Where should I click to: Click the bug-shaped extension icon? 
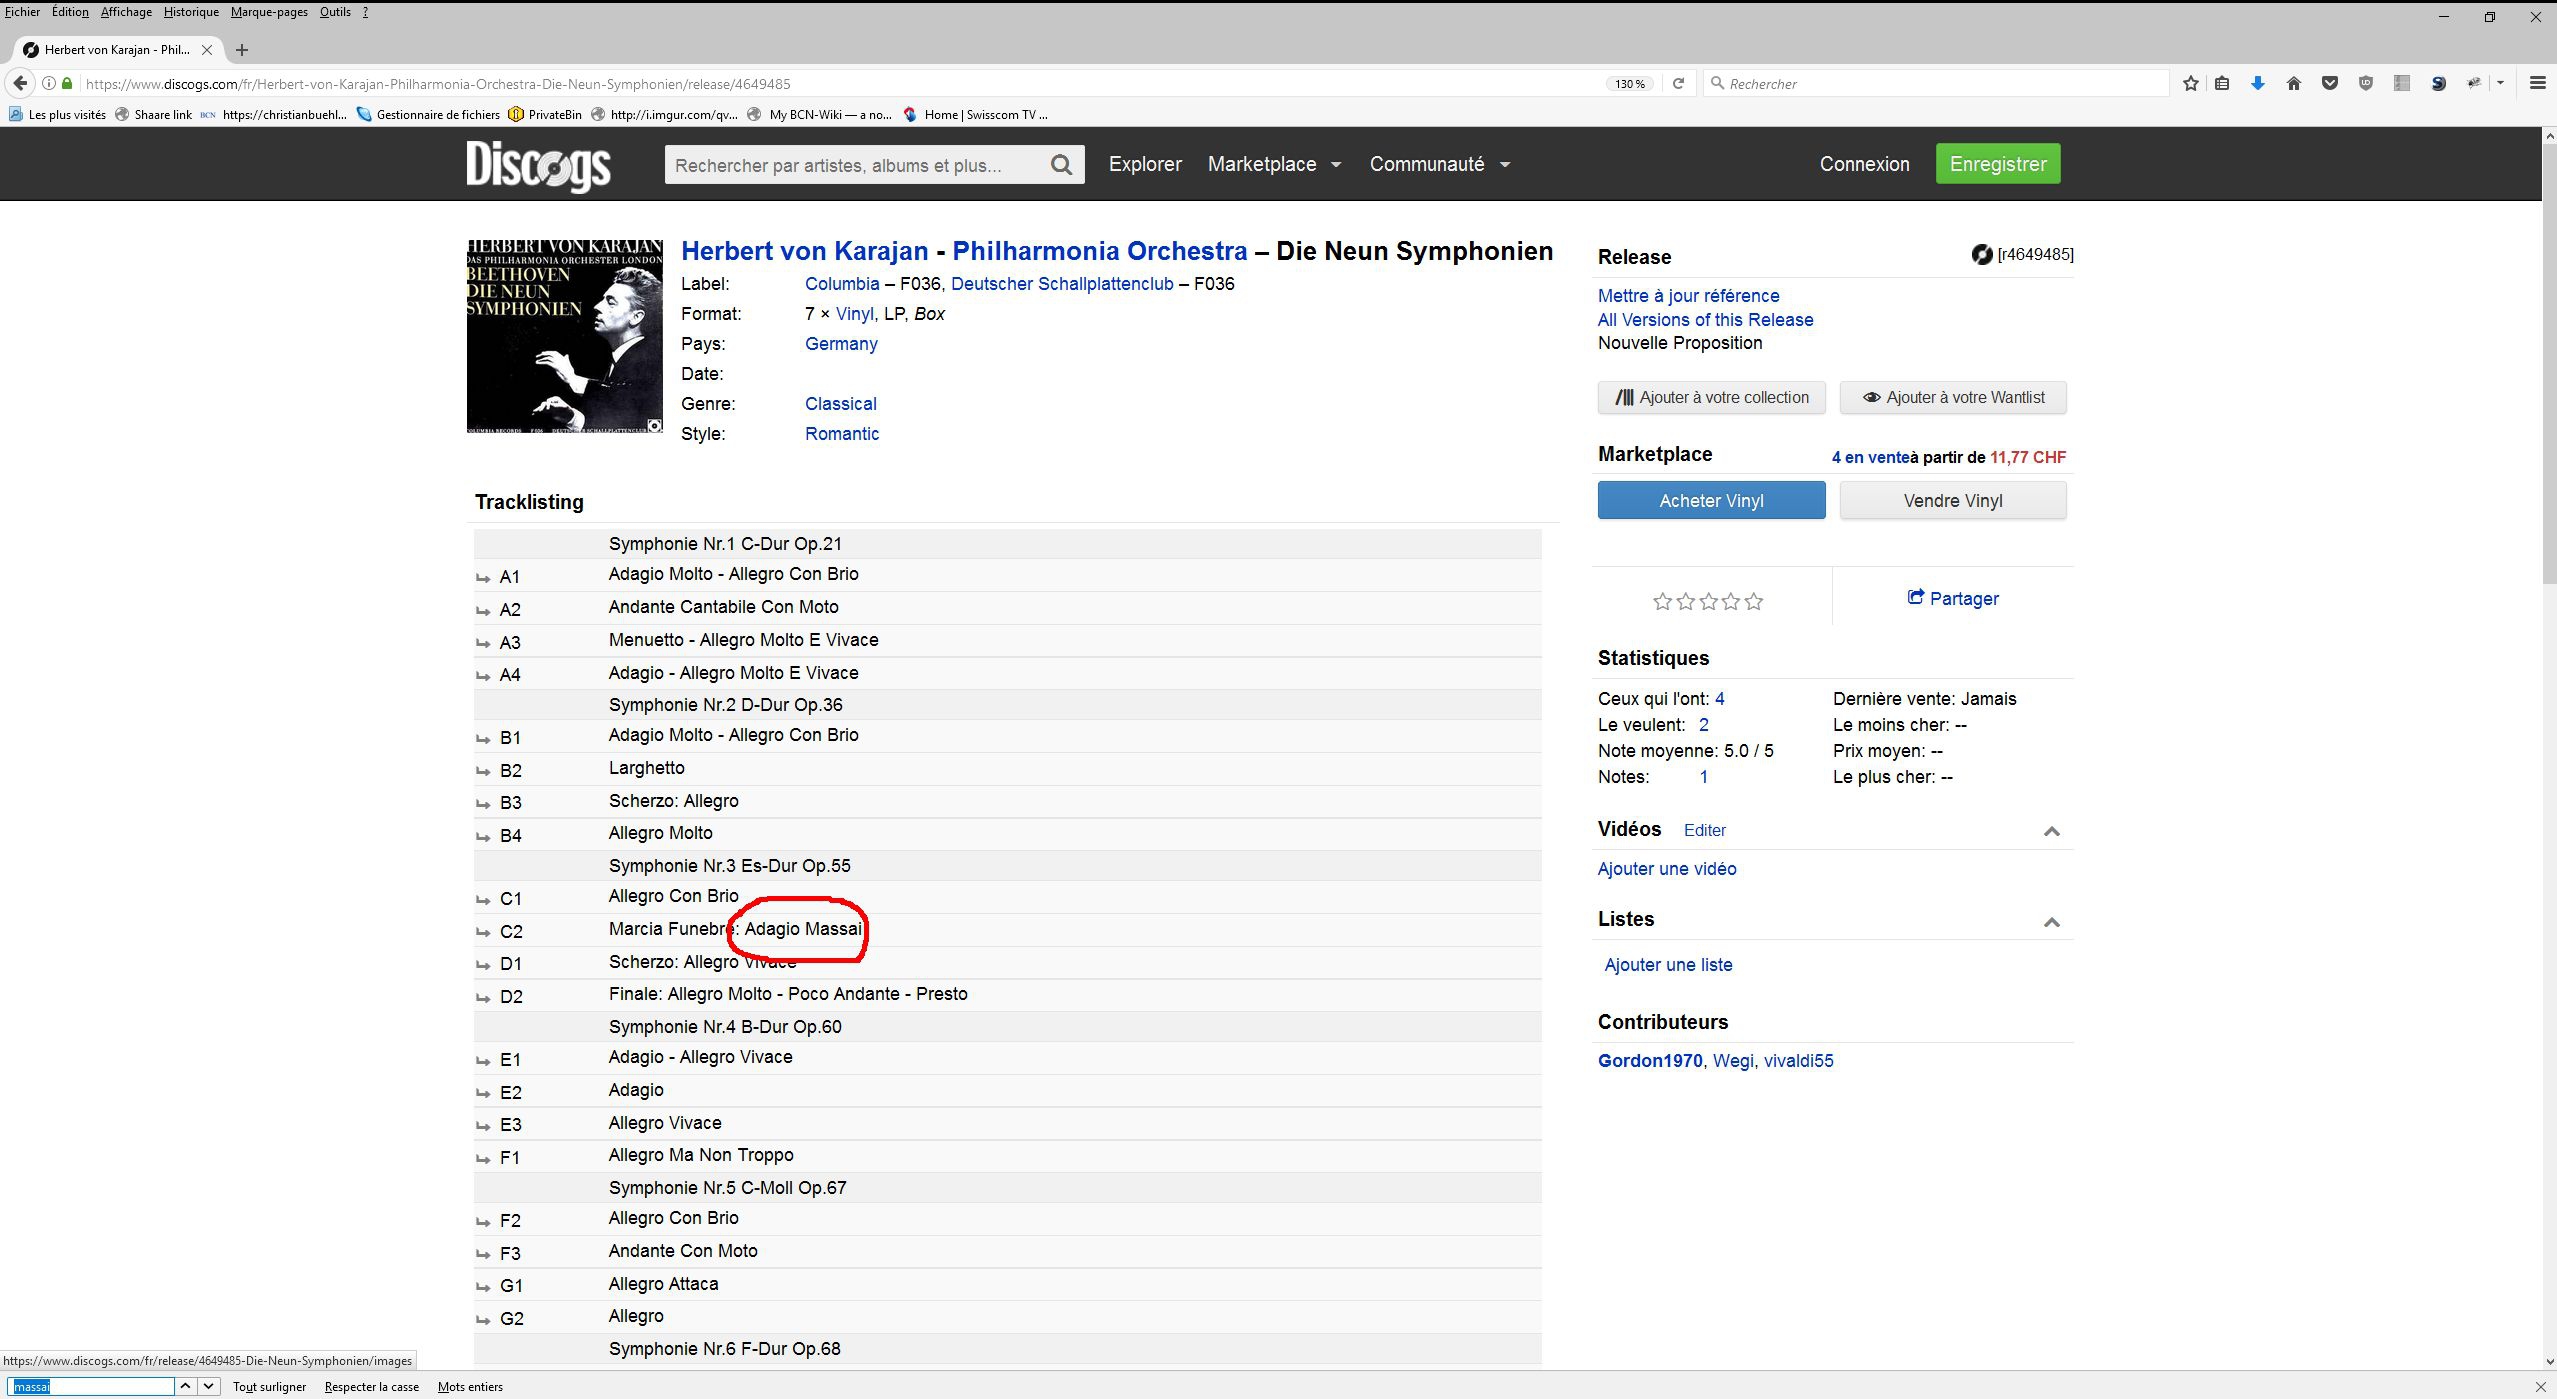(2474, 83)
